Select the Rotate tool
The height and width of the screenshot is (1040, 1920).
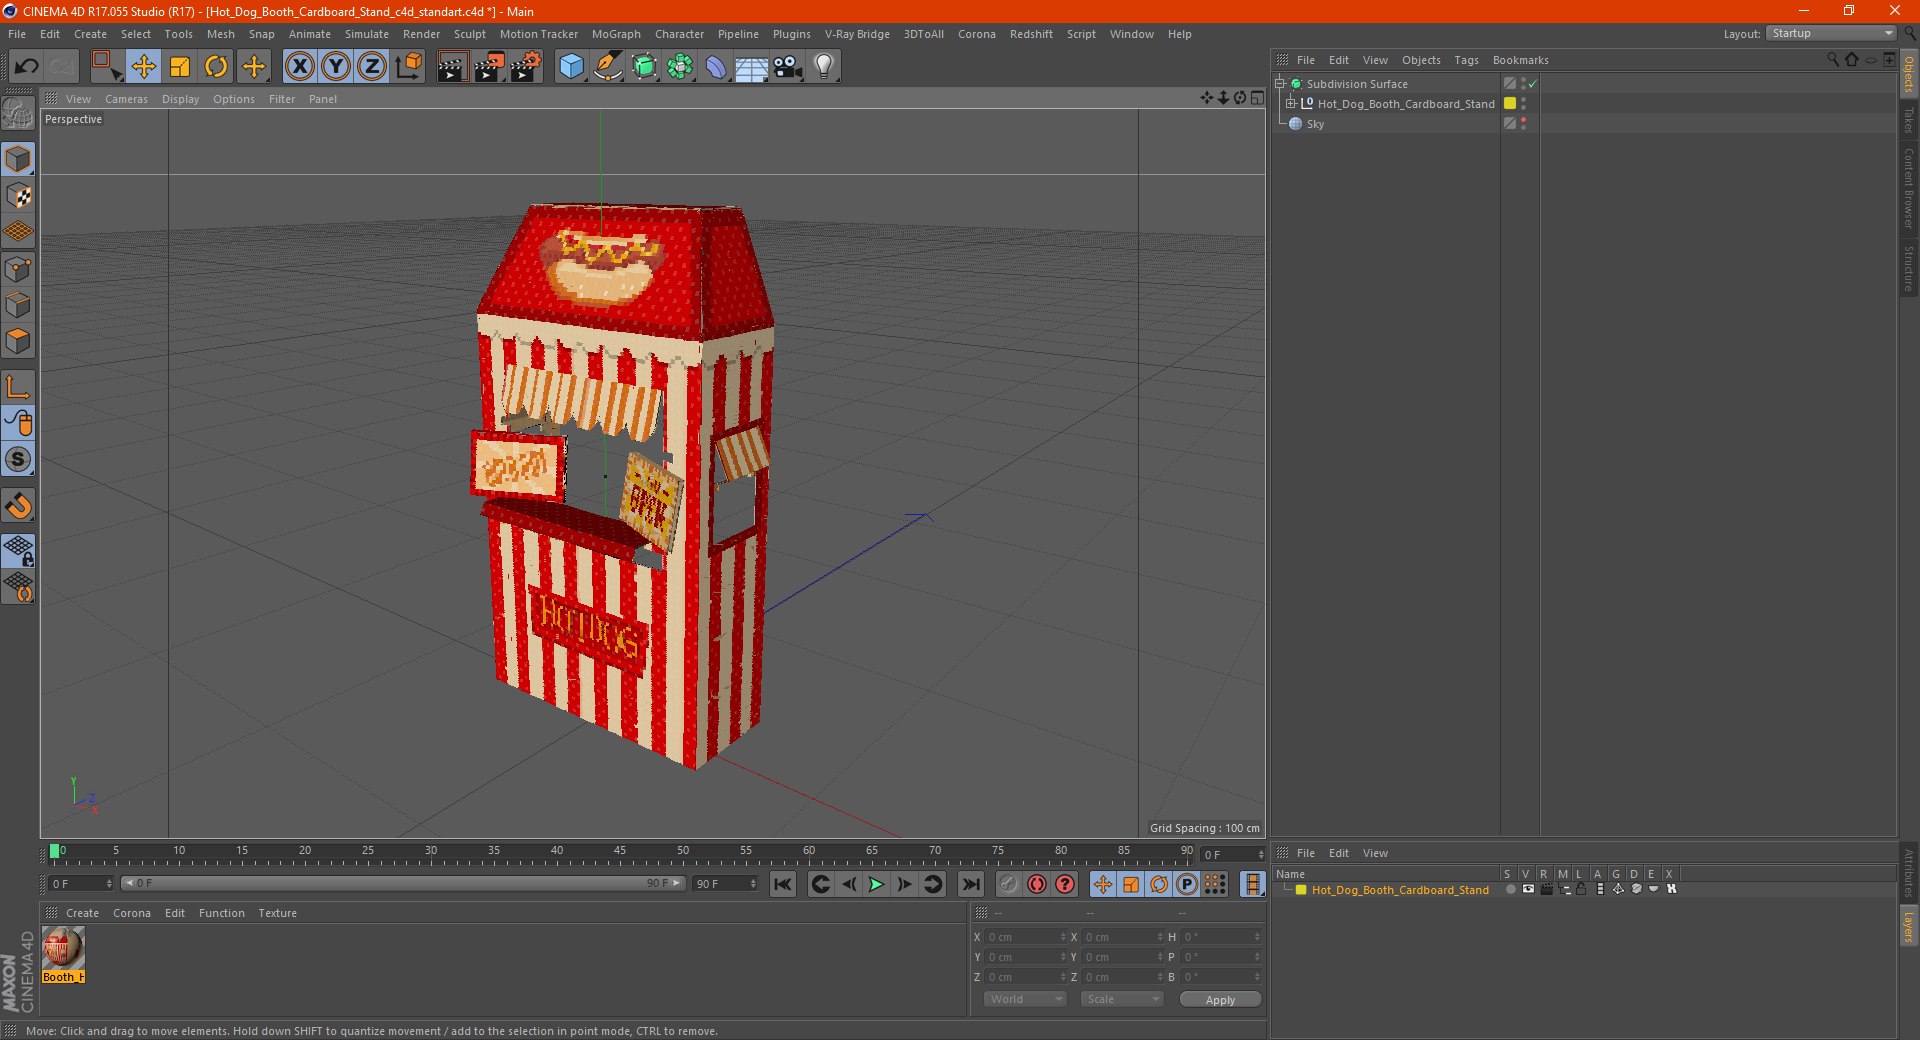(x=216, y=67)
